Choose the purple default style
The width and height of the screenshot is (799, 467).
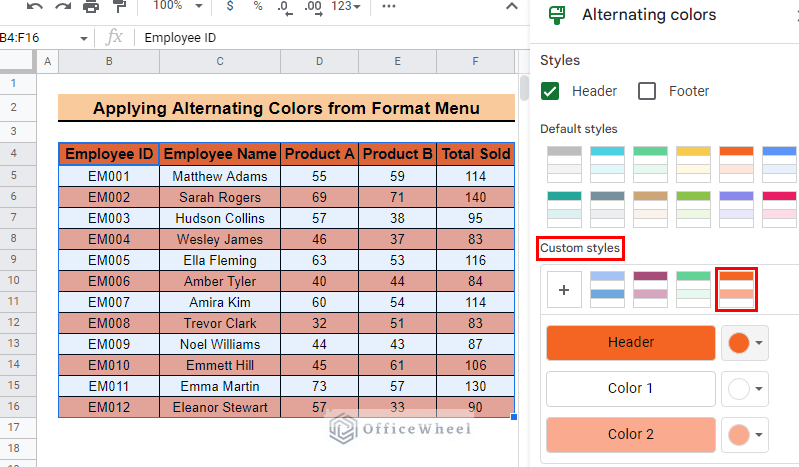pos(736,209)
